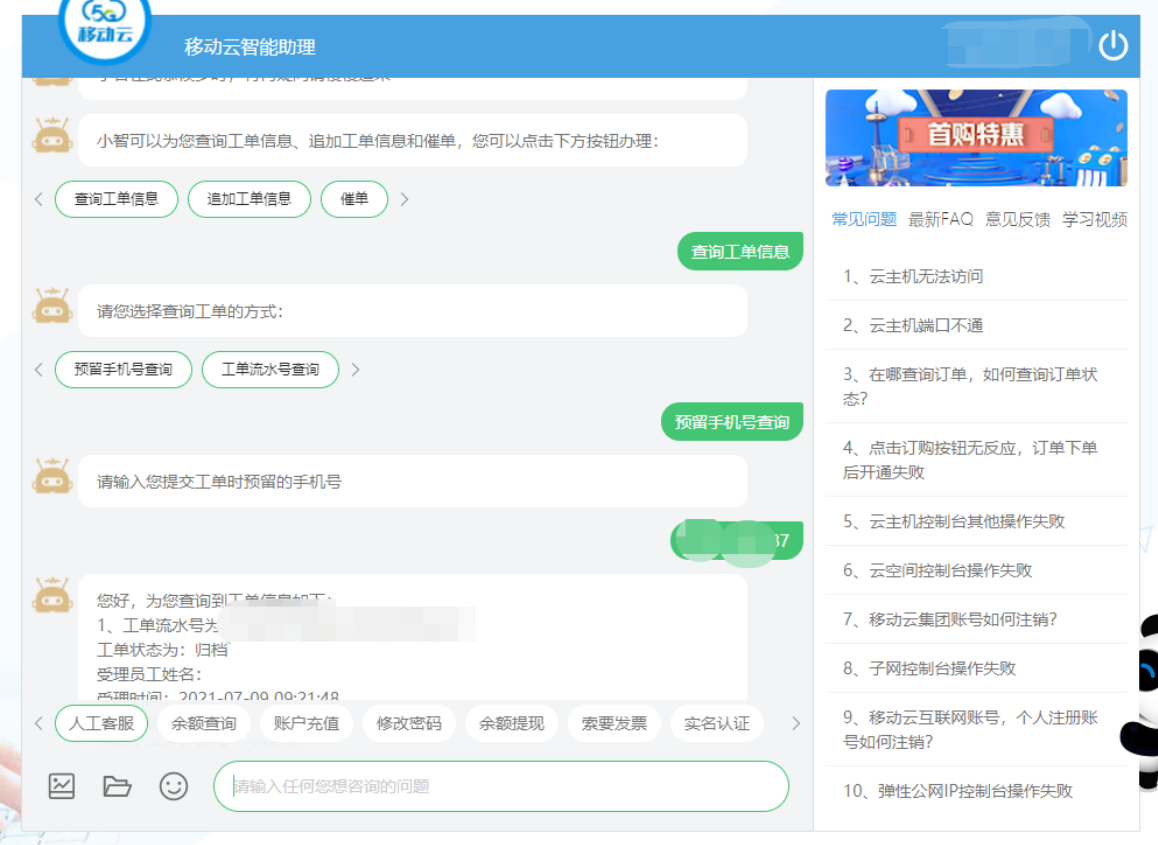Select the 学习视频 tab
This screenshot has height=845, width=1158.
tap(1094, 219)
